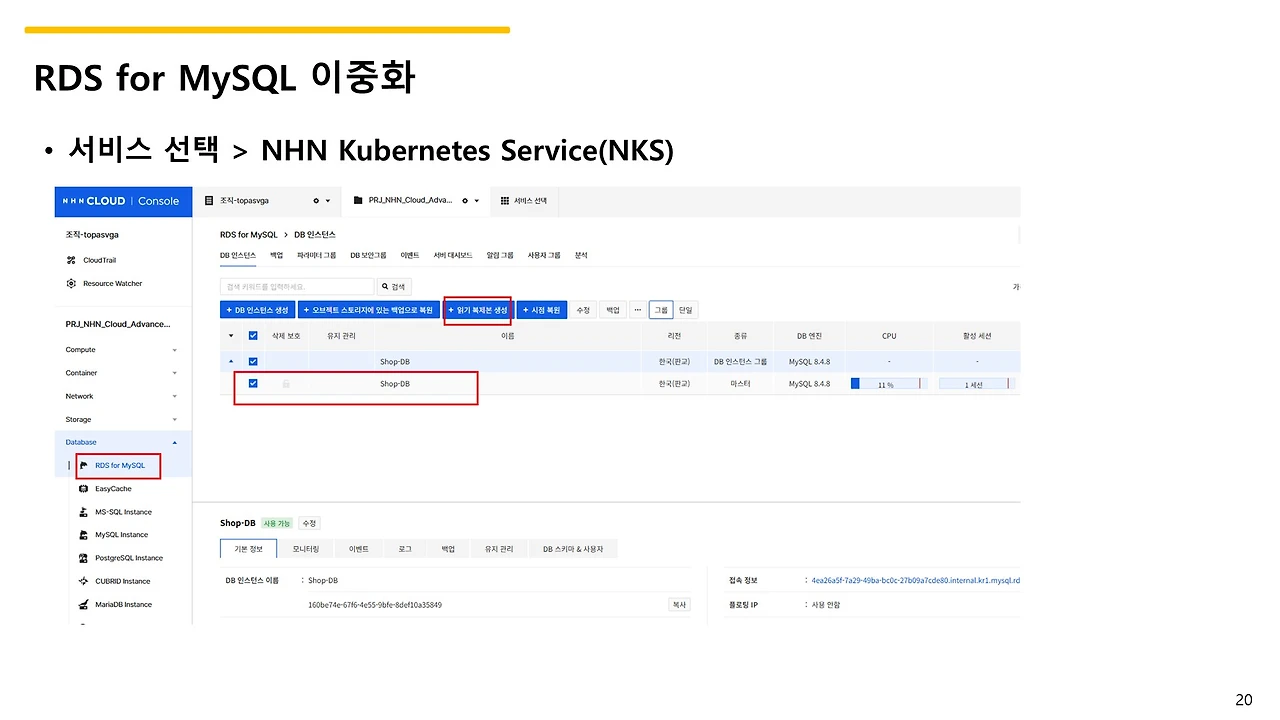Viewport: 1280px width, 720px height.
Task: Select the 유지 관리 detail tab
Action: pos(499,549)
